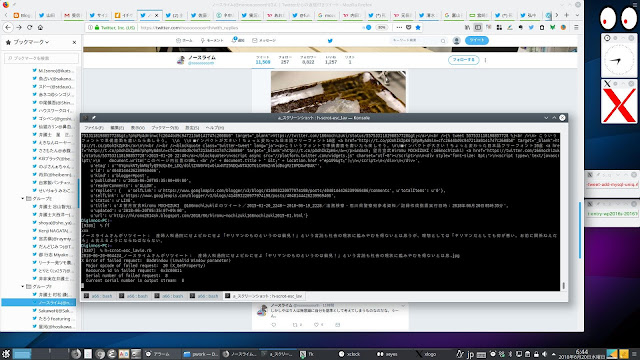Viewport: 640px width, 360px height.
Task: Click the Konsole title bar pin icon
Action: pyautogui.click(x=93, y=118)
